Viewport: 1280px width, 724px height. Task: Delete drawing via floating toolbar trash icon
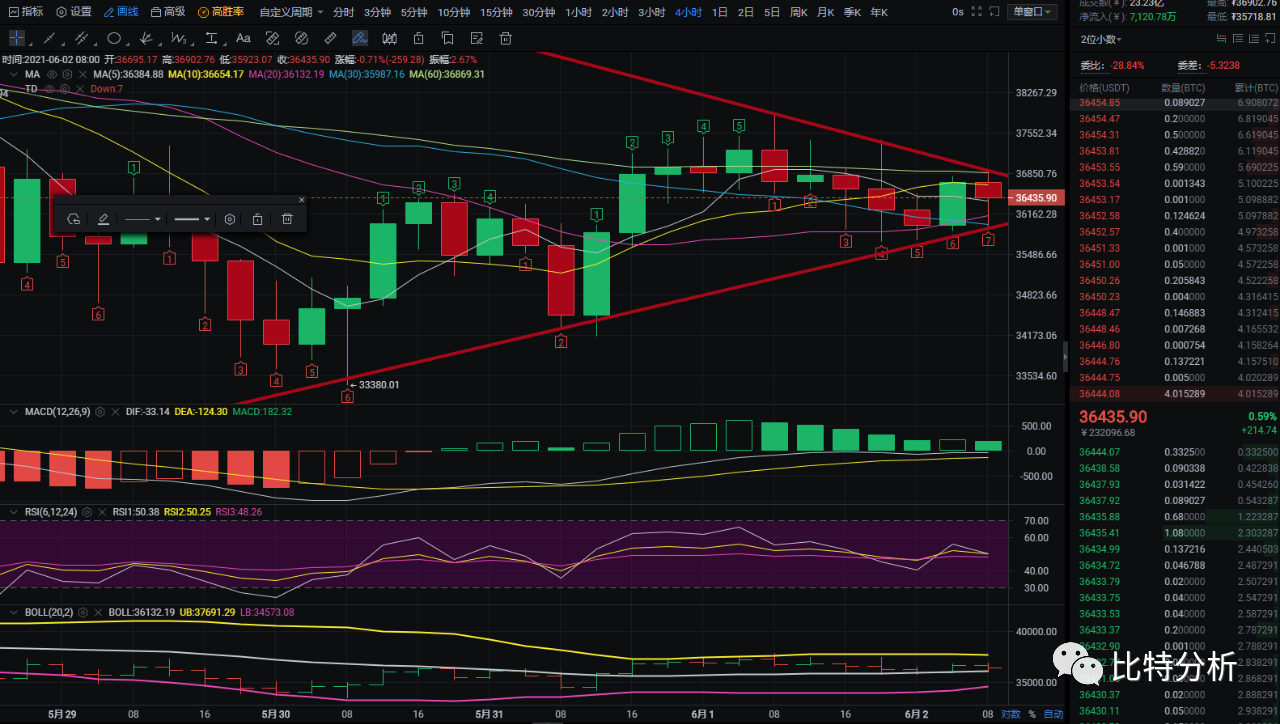(287, 219)
